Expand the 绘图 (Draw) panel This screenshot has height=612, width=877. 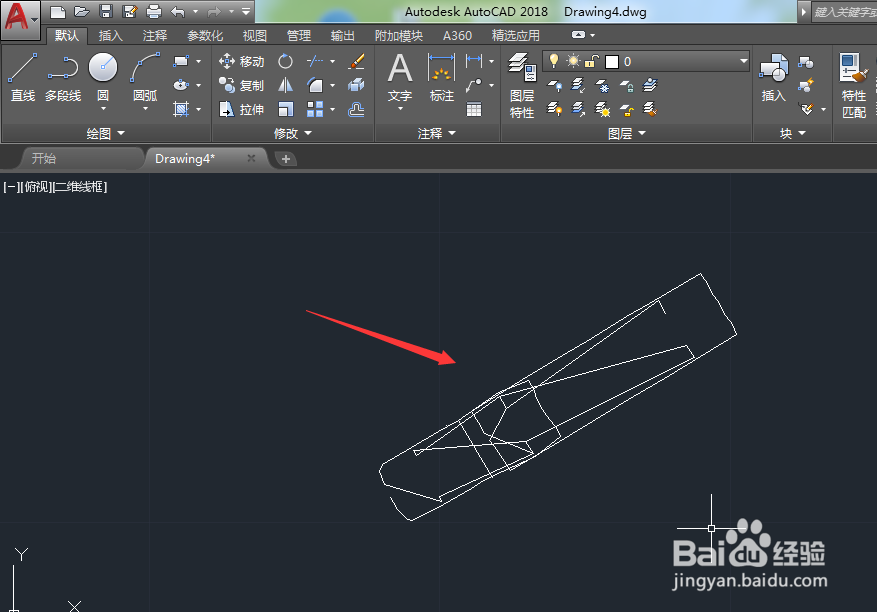(x=106, y=133)
